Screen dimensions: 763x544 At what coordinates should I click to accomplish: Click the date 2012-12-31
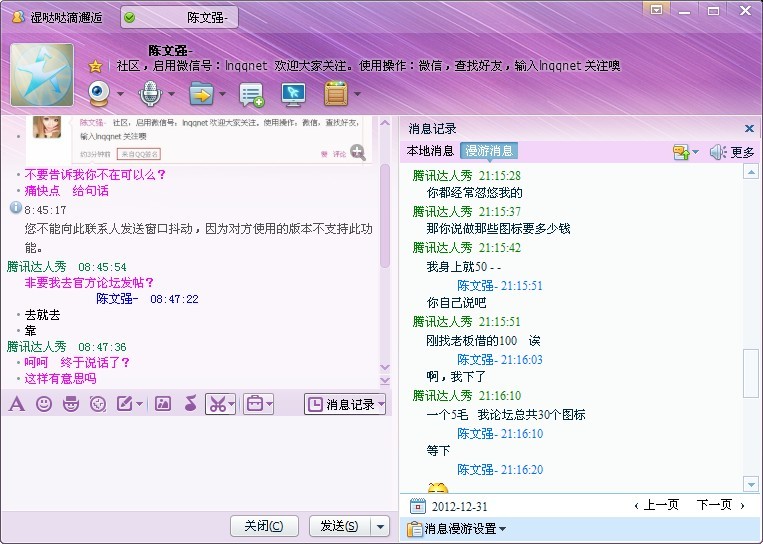click(x=459, y=507)
